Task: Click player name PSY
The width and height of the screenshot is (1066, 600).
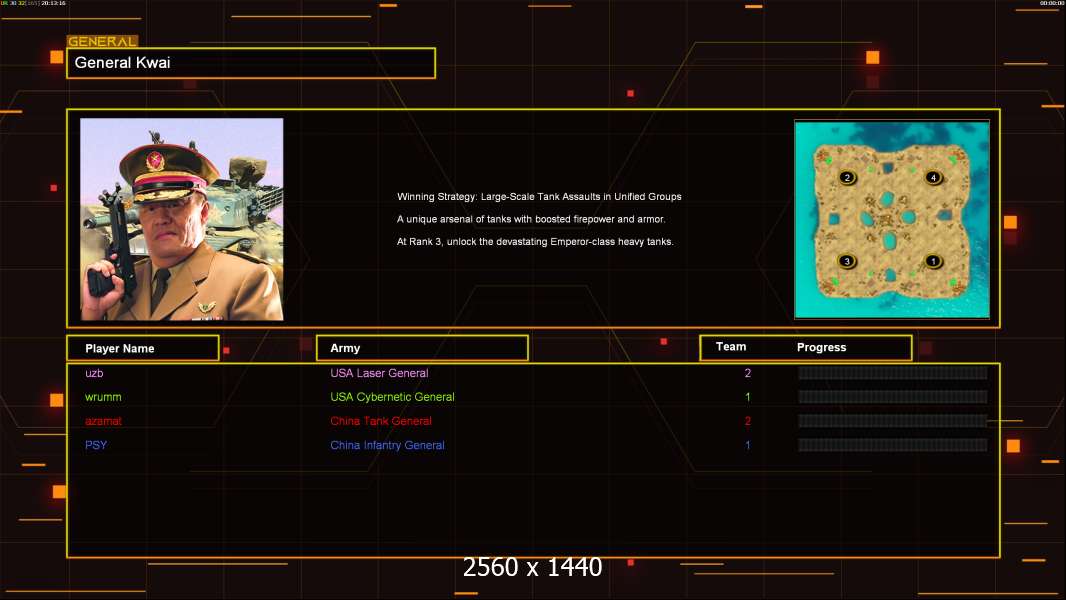Action: pos(96,445)
